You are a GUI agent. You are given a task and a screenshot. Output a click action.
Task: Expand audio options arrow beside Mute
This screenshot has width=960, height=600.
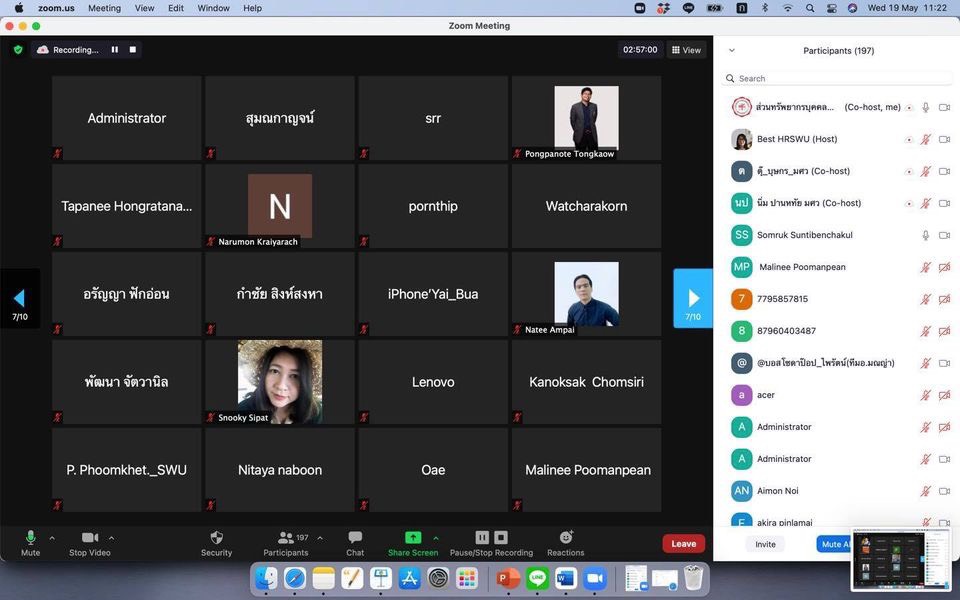pos(52,538)
